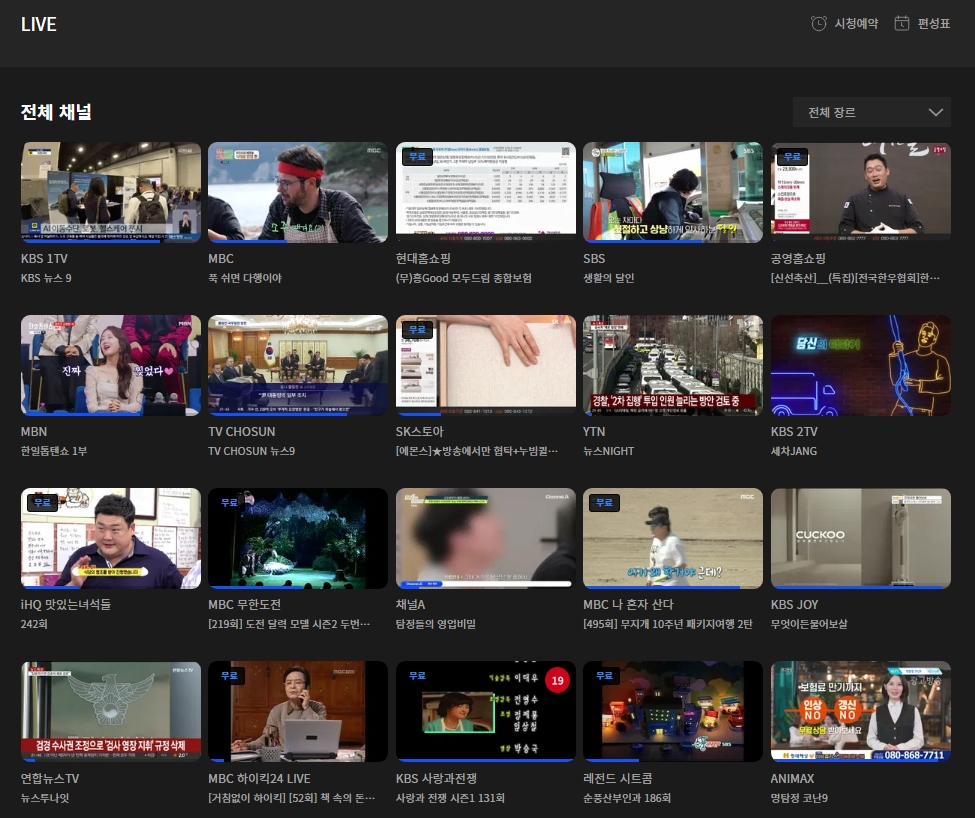Click the alarm clock icon for 시청예약
Viewport: 975px width, 818px height.
(x=818, y=24)
